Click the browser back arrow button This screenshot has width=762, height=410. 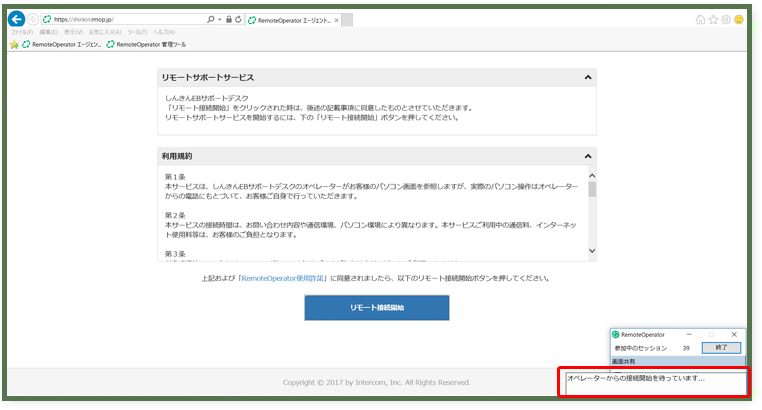(x=17, y=19)
